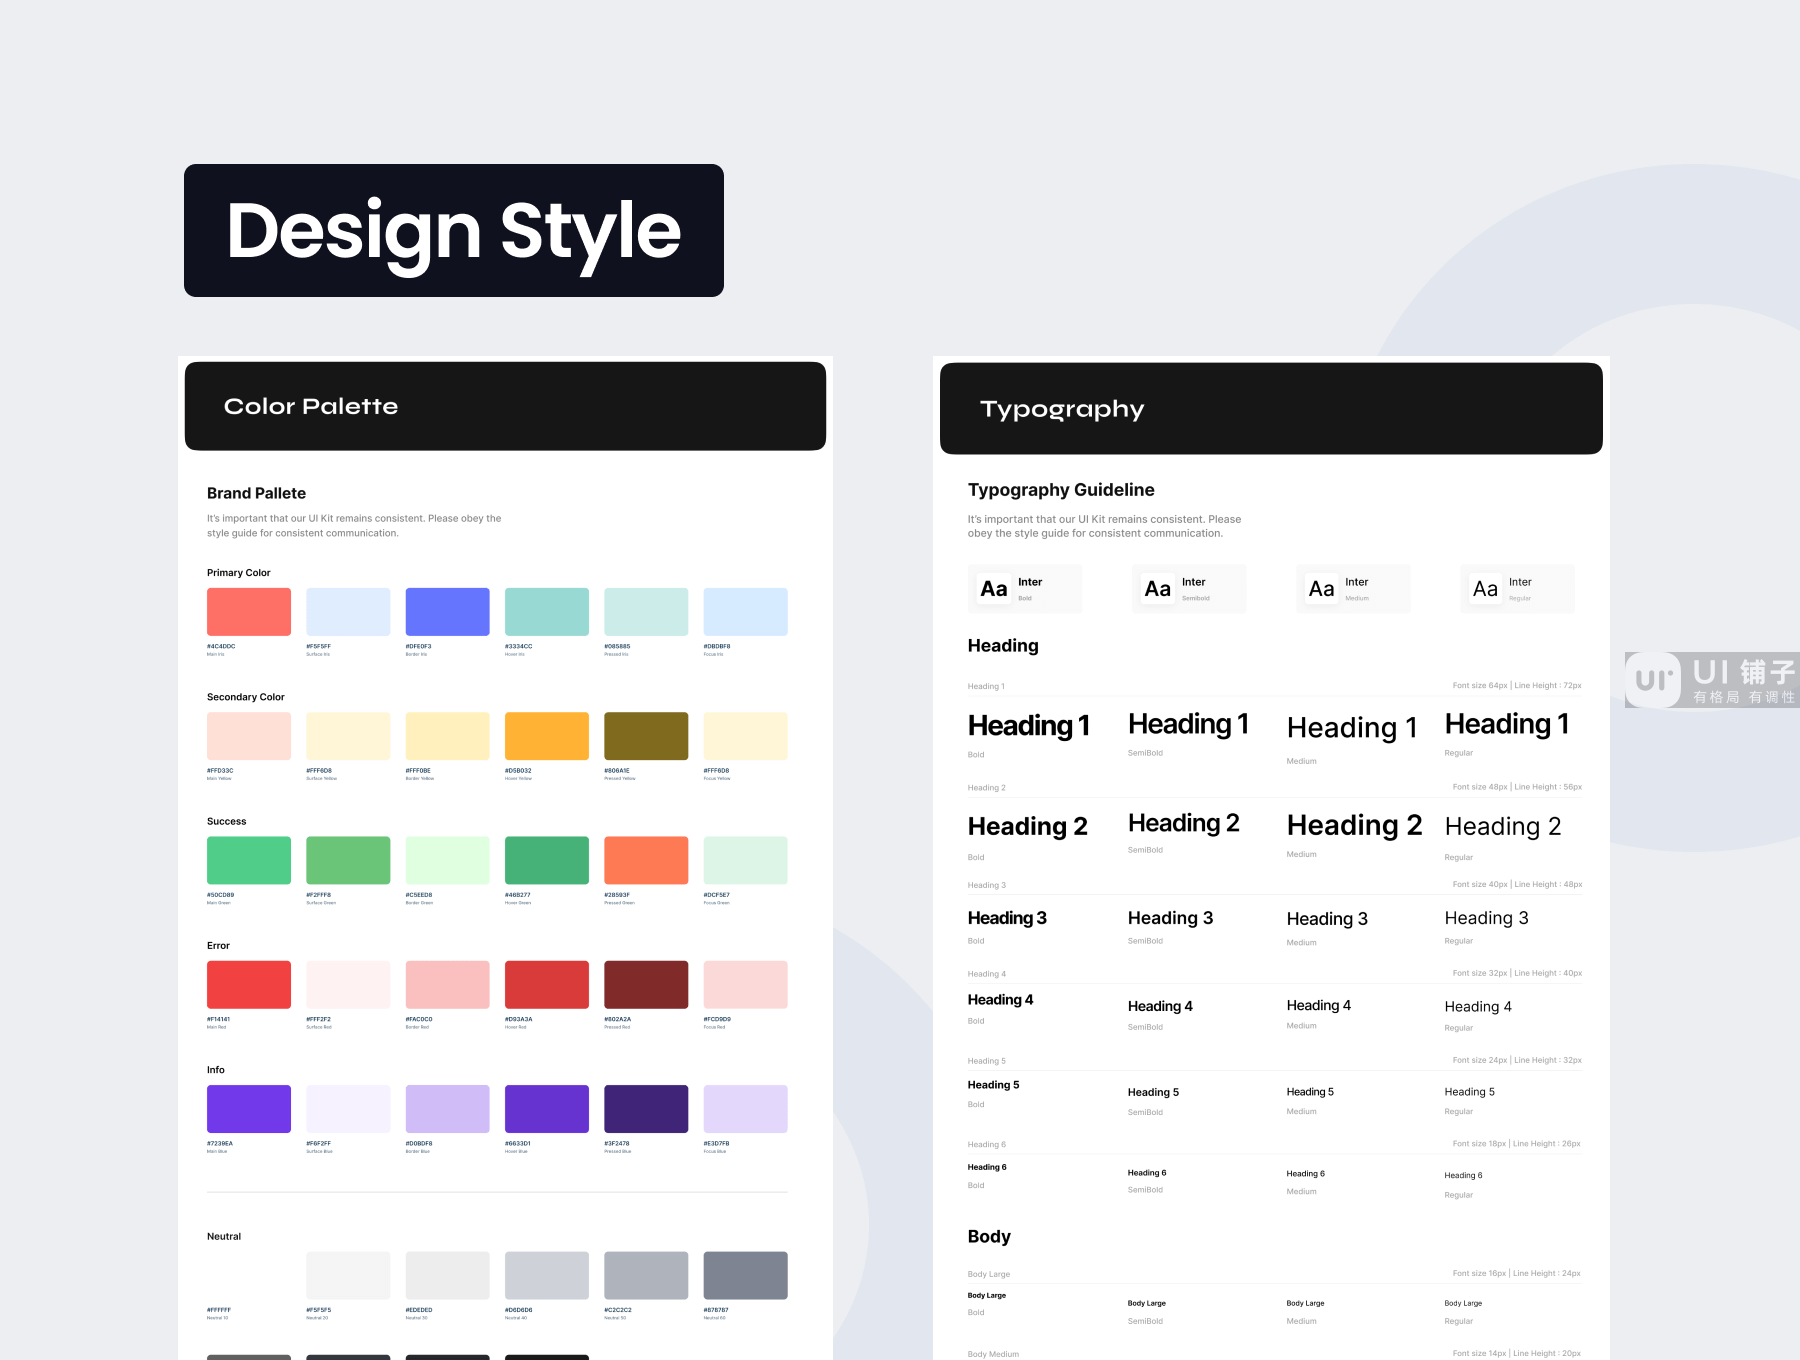Image resolution: width=1800 pixels, height=1360 pixels.
Task: Choose the Focus Green #DCF5E7 swatch
Action: click(746, 860)
